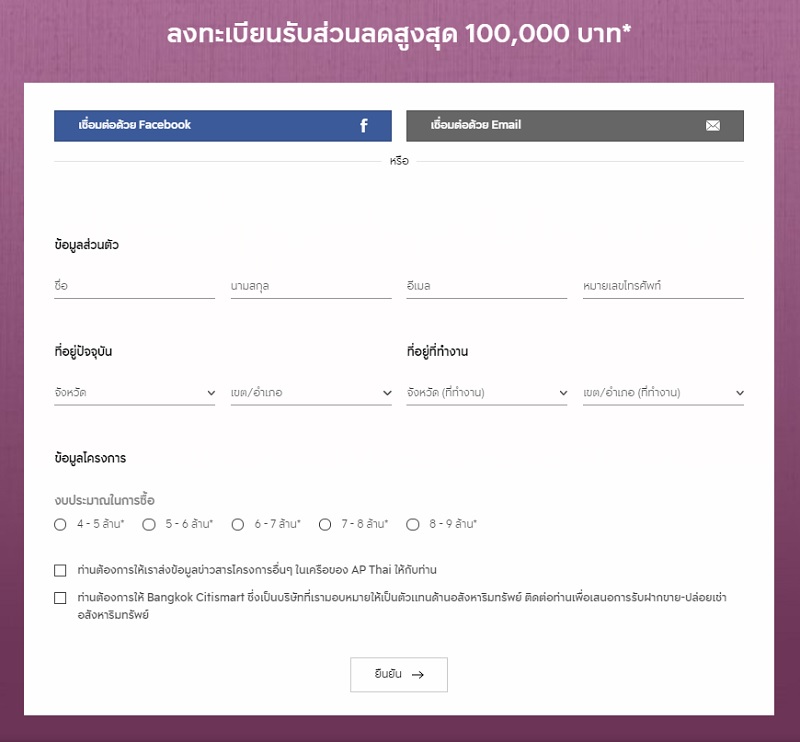800x742 pixels.
Task: Choose the 6 - 7 ล้าน budget radio
Action: (237, 524)
